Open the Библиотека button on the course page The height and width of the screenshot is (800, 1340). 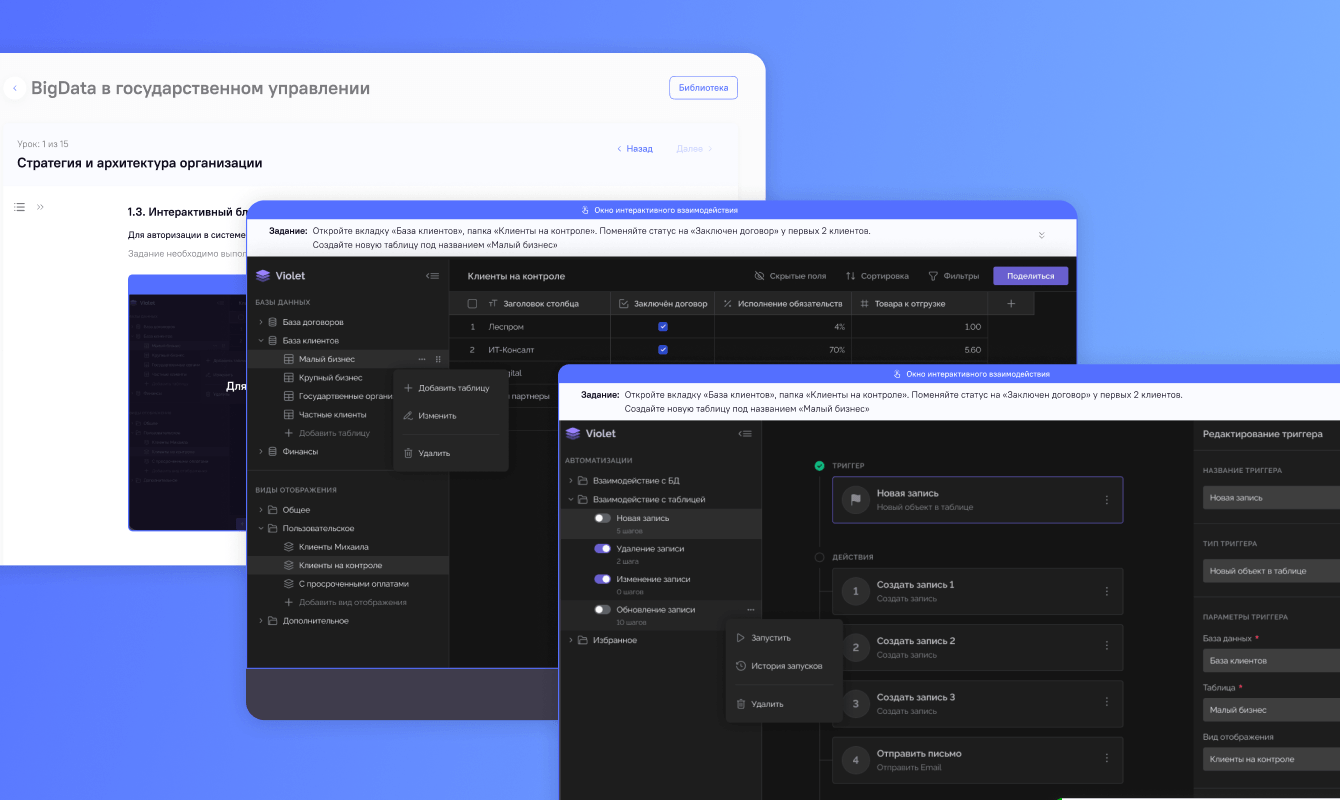coord(703,88)
